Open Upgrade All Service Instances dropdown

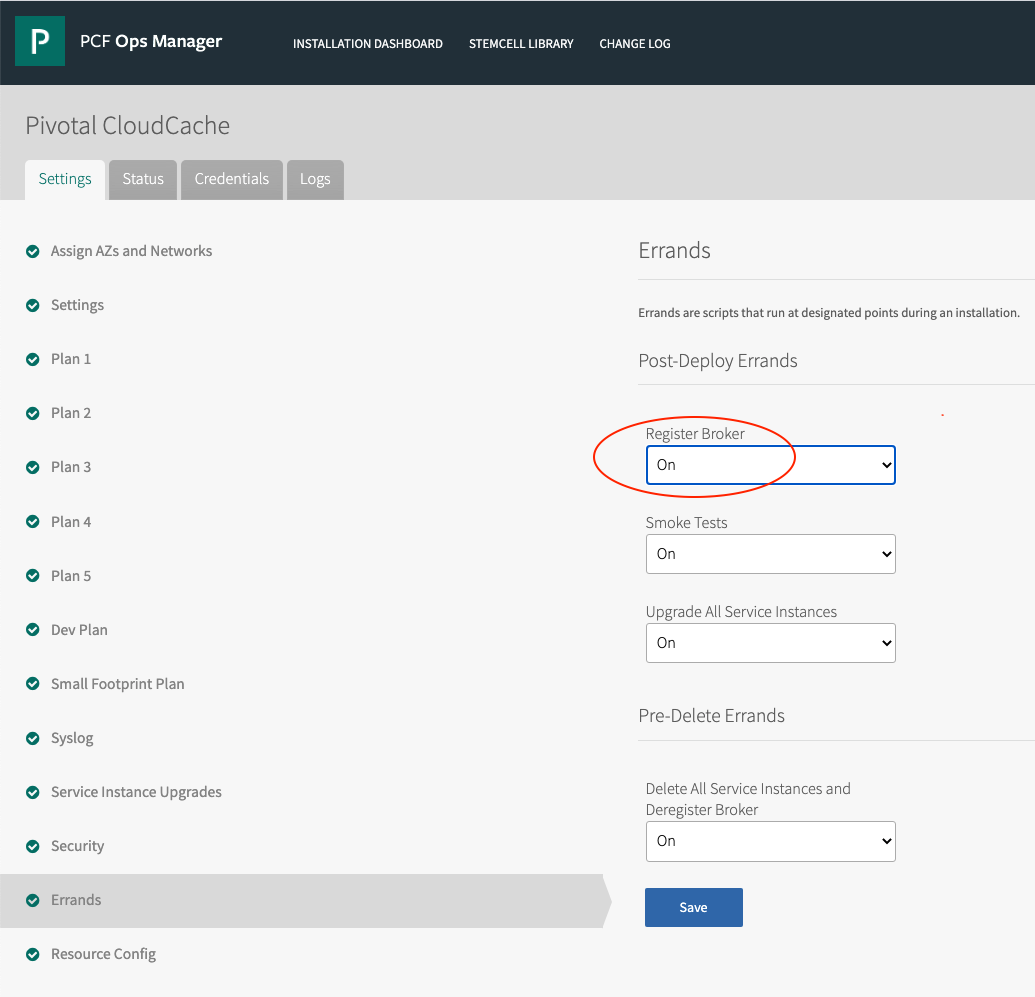coord(770,643)
